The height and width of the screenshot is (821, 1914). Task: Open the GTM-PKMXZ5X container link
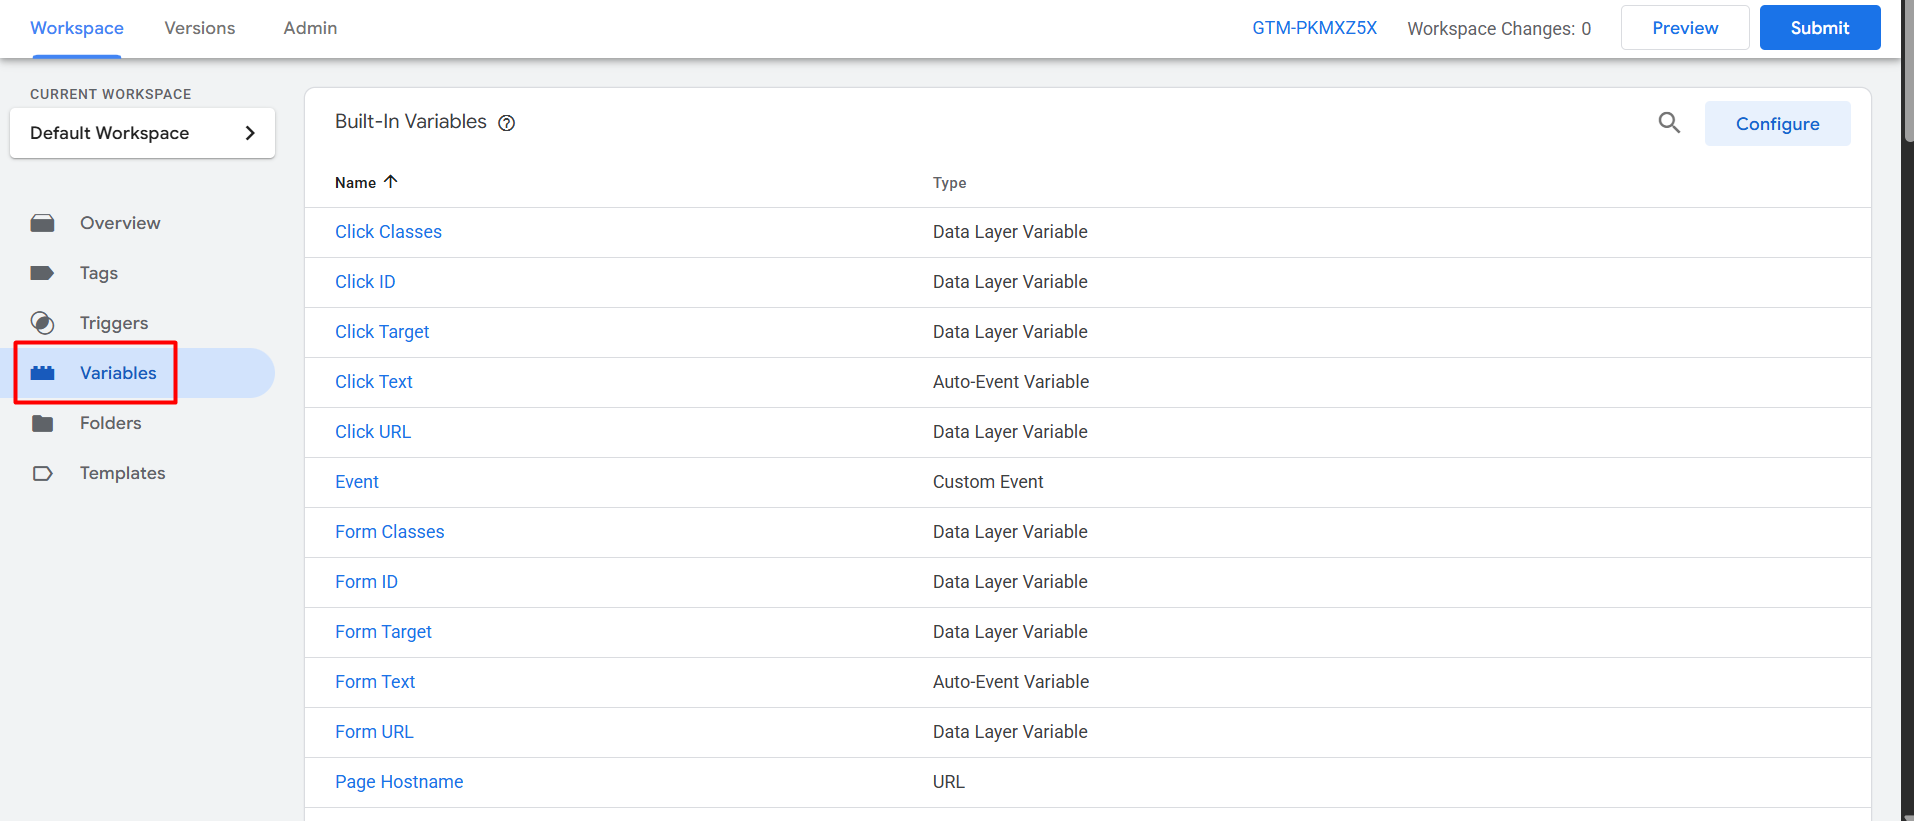point(1314,28)
